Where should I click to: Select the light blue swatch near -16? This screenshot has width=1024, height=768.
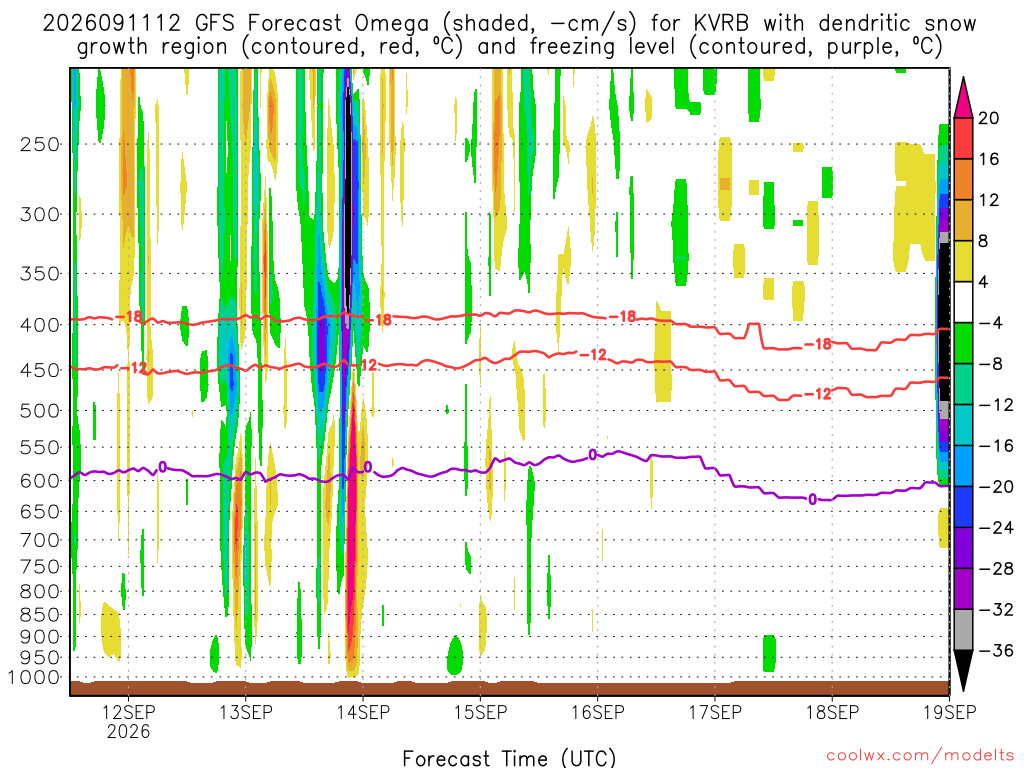click(x=963, y=466)
